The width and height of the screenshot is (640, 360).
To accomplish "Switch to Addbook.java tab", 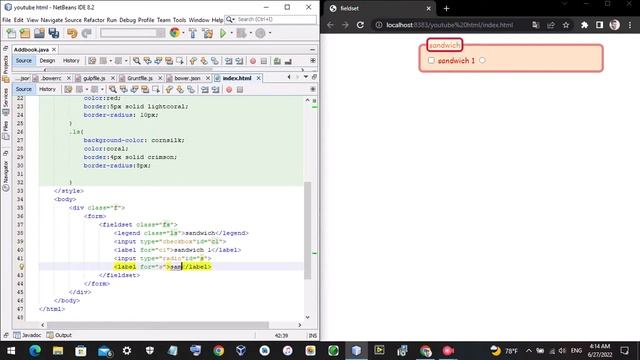I will (x=31, y=49).
